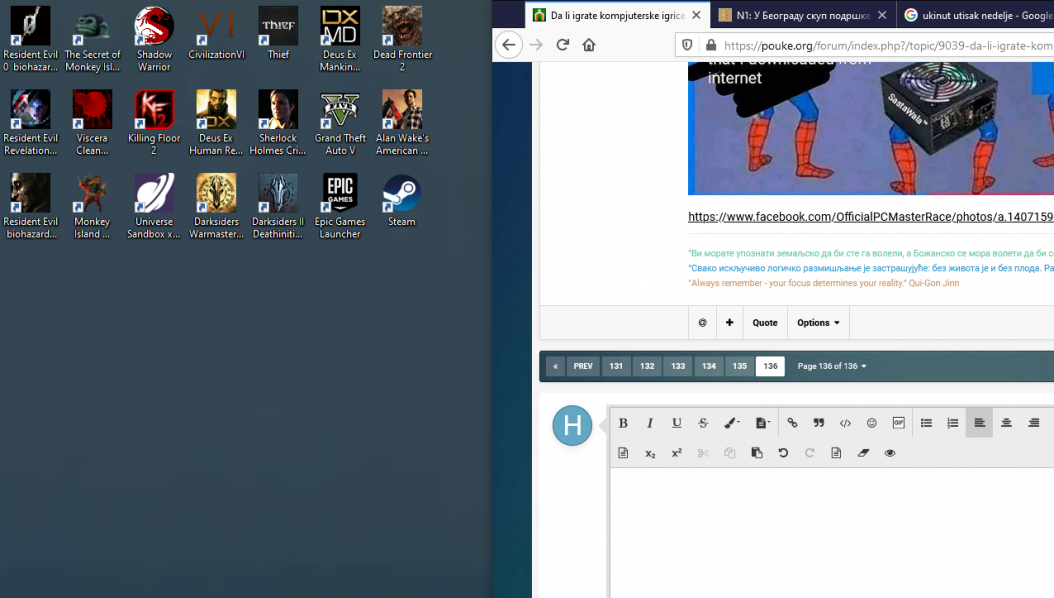Open the text color brush dropdown
This screenshot has height=598, width=1054.
731,423
